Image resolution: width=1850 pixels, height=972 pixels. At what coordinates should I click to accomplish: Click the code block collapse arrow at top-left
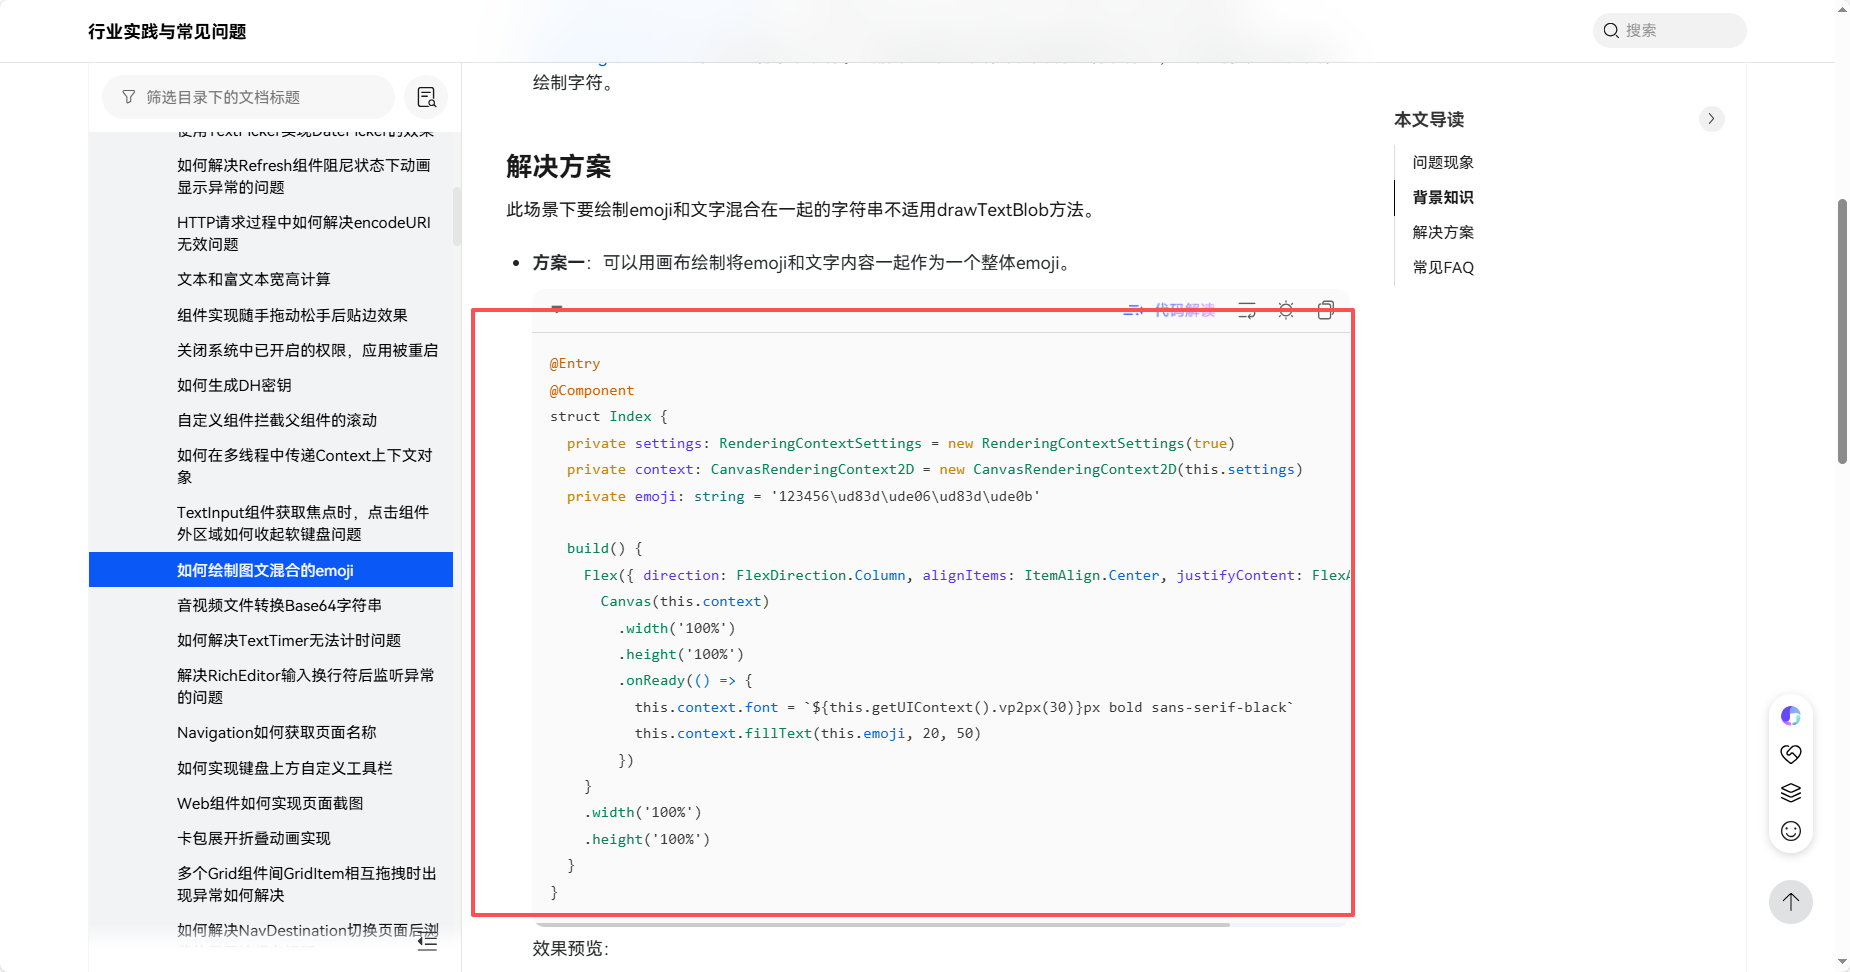pos(557,309)
